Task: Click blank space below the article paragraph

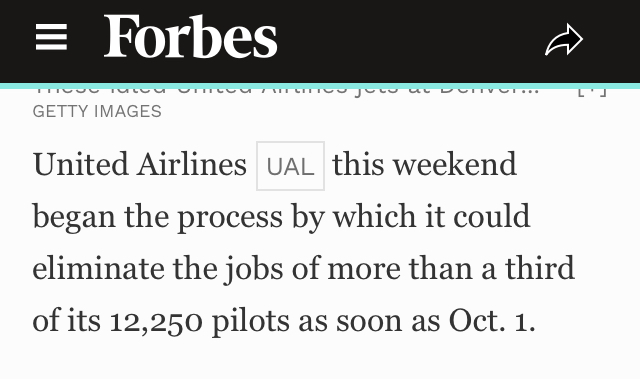Action: coord(320,361)
